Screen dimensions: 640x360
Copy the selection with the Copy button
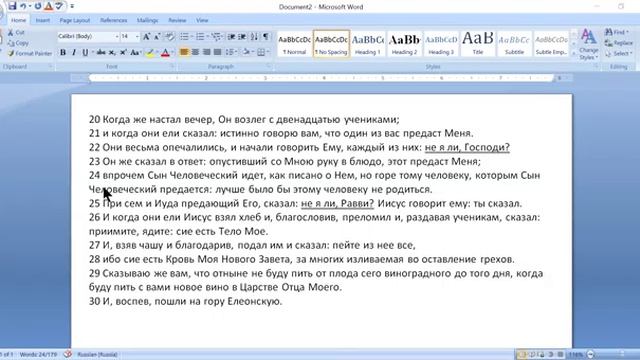point(18,43)
